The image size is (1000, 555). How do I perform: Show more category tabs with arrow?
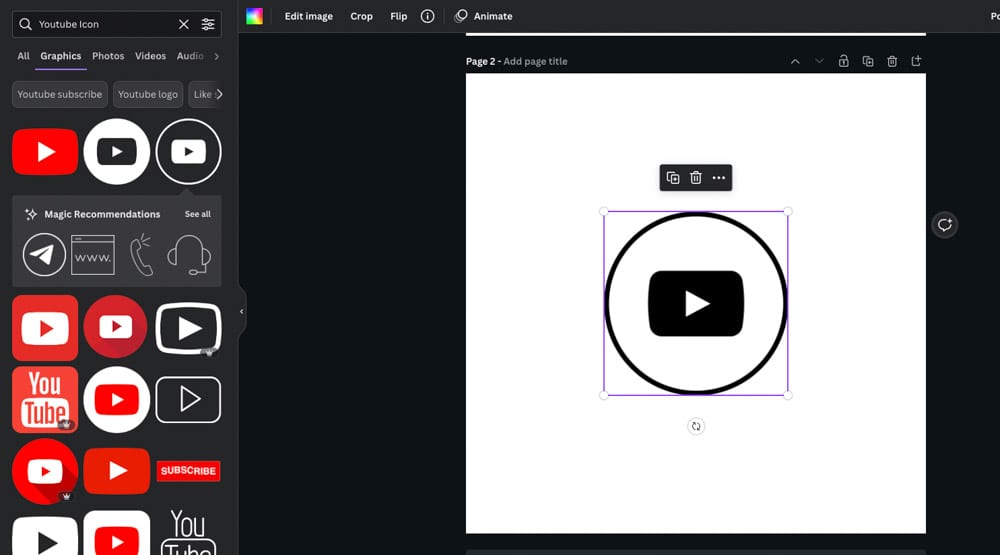[x=217, y=56]
